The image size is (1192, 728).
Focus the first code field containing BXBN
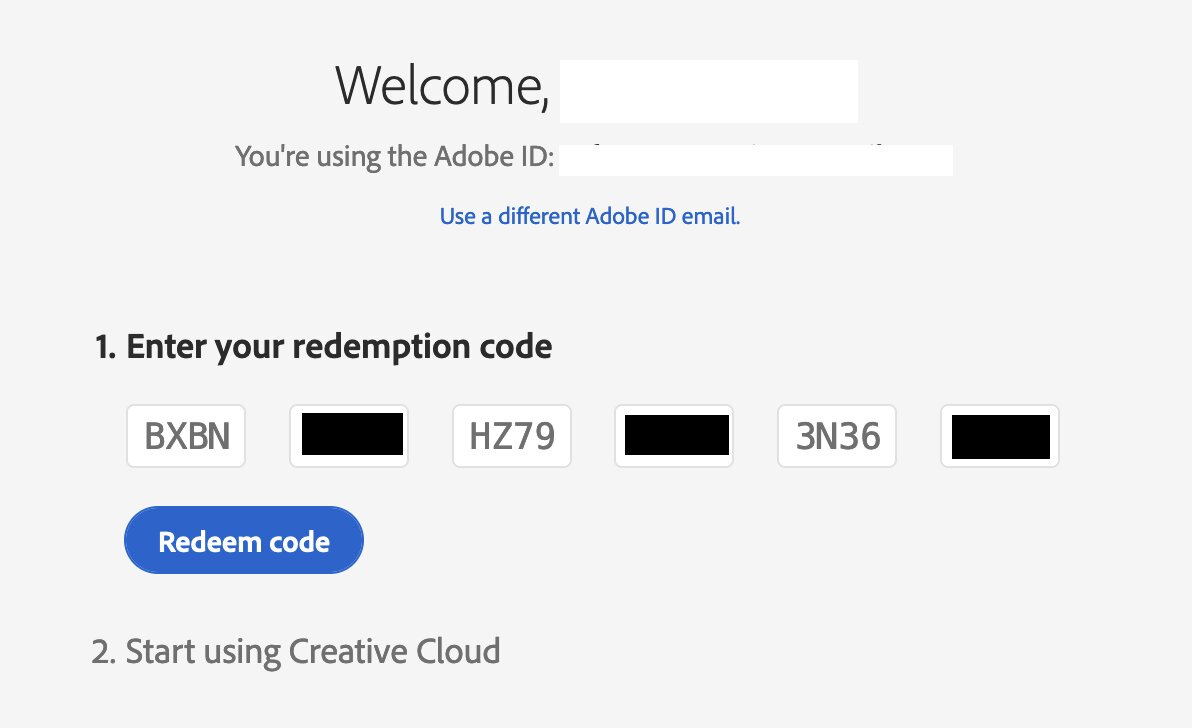pyautogui.click(x=187, y=436)
